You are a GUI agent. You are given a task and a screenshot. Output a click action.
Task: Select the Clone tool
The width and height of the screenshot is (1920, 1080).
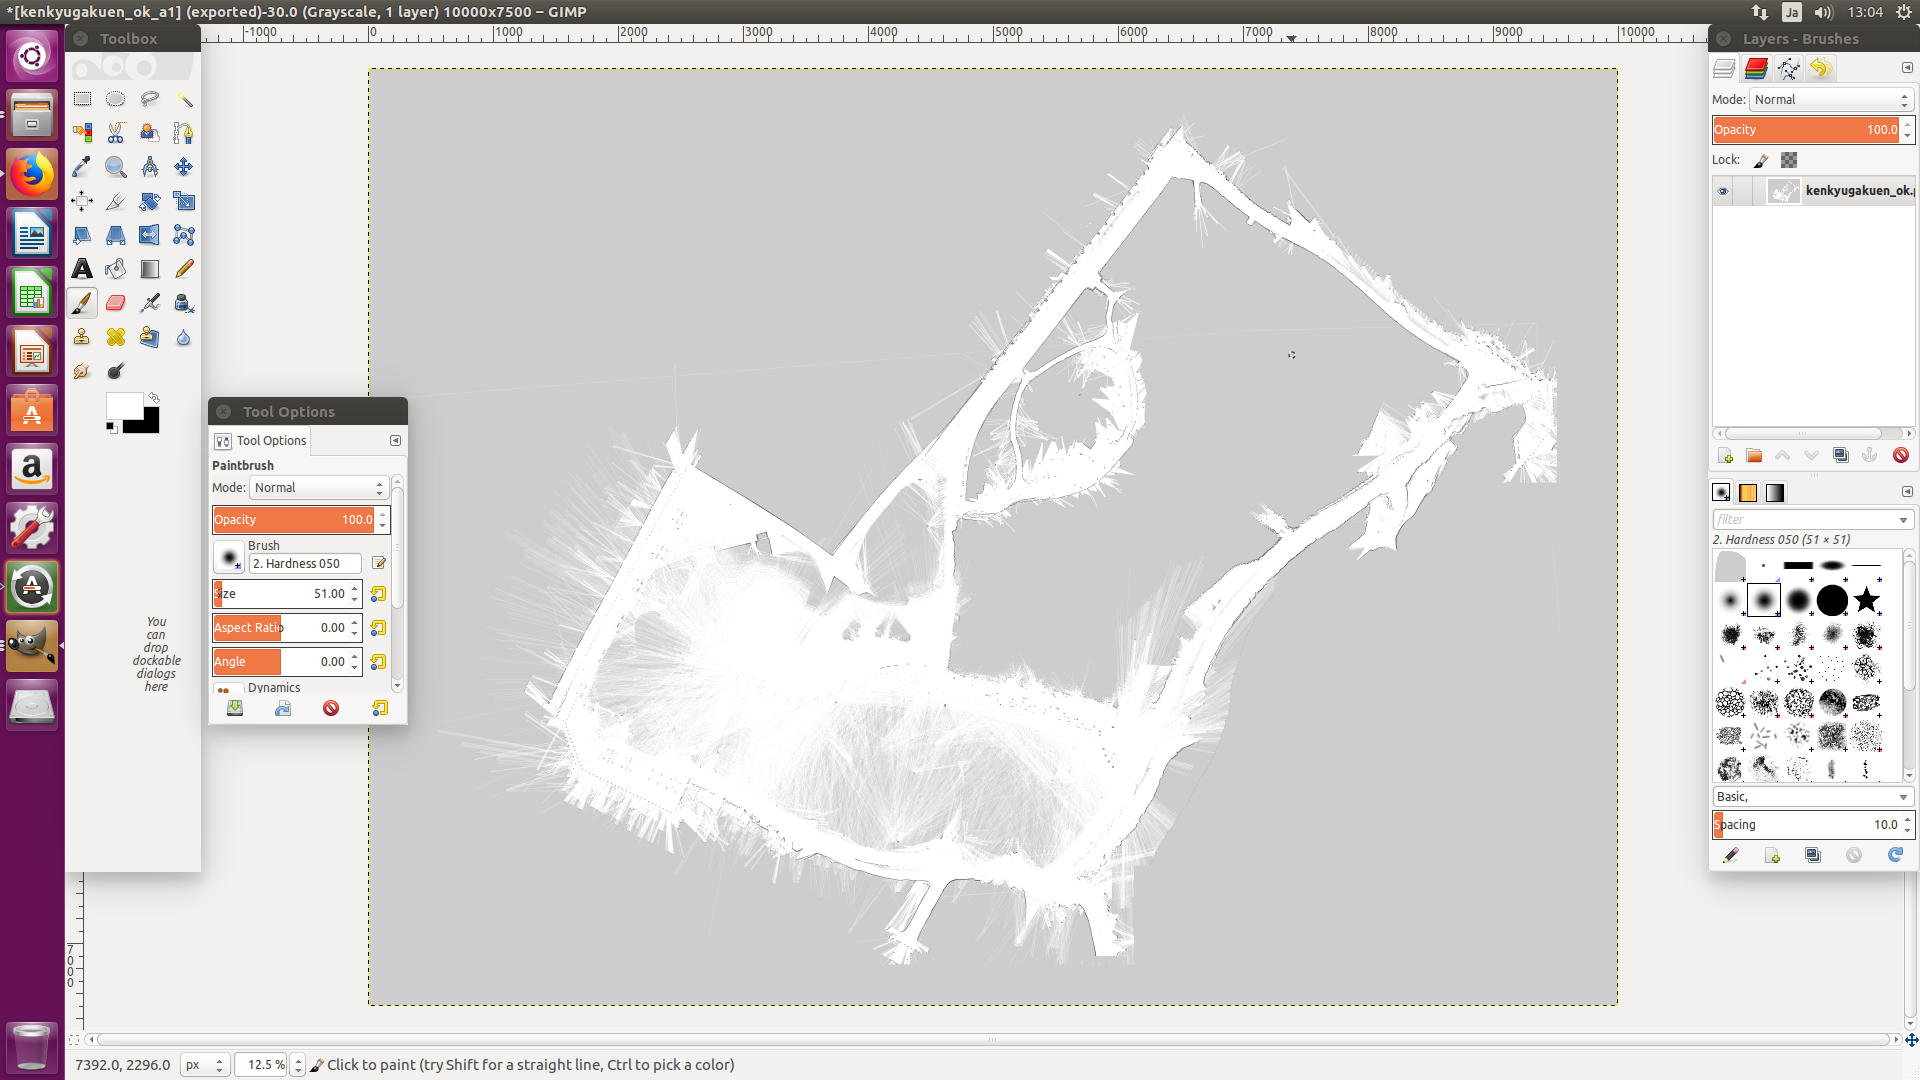point(82,337)
